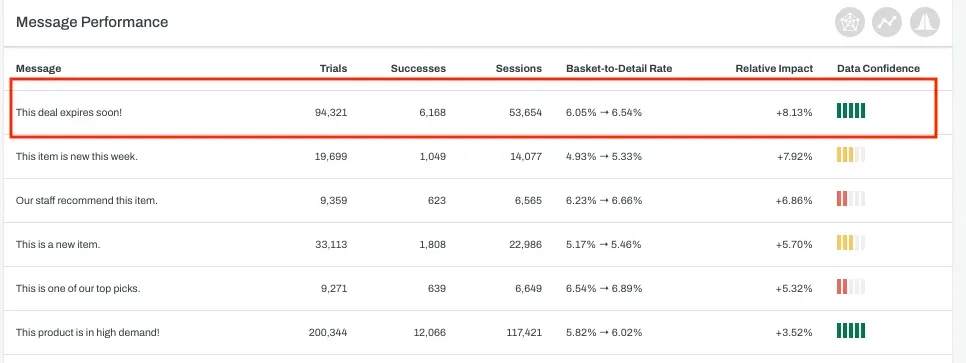This screenshot has height=363, width=966.
Task: Open the radar chart view icon
Action: click(x=850, y=23)
